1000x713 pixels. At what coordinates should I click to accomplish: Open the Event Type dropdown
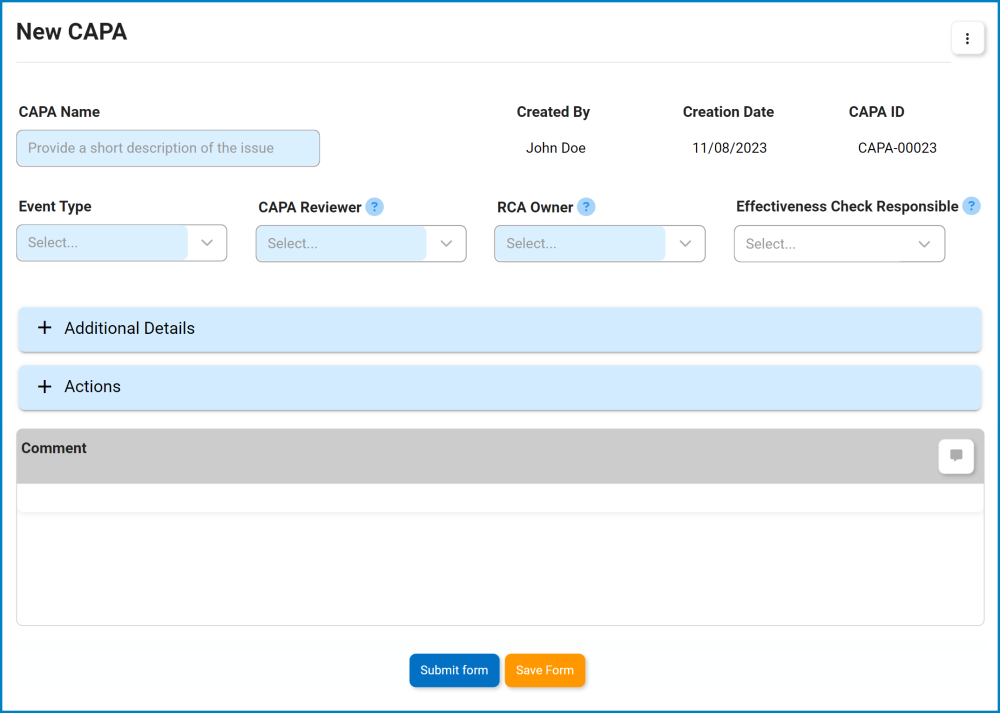click(122, 243)
